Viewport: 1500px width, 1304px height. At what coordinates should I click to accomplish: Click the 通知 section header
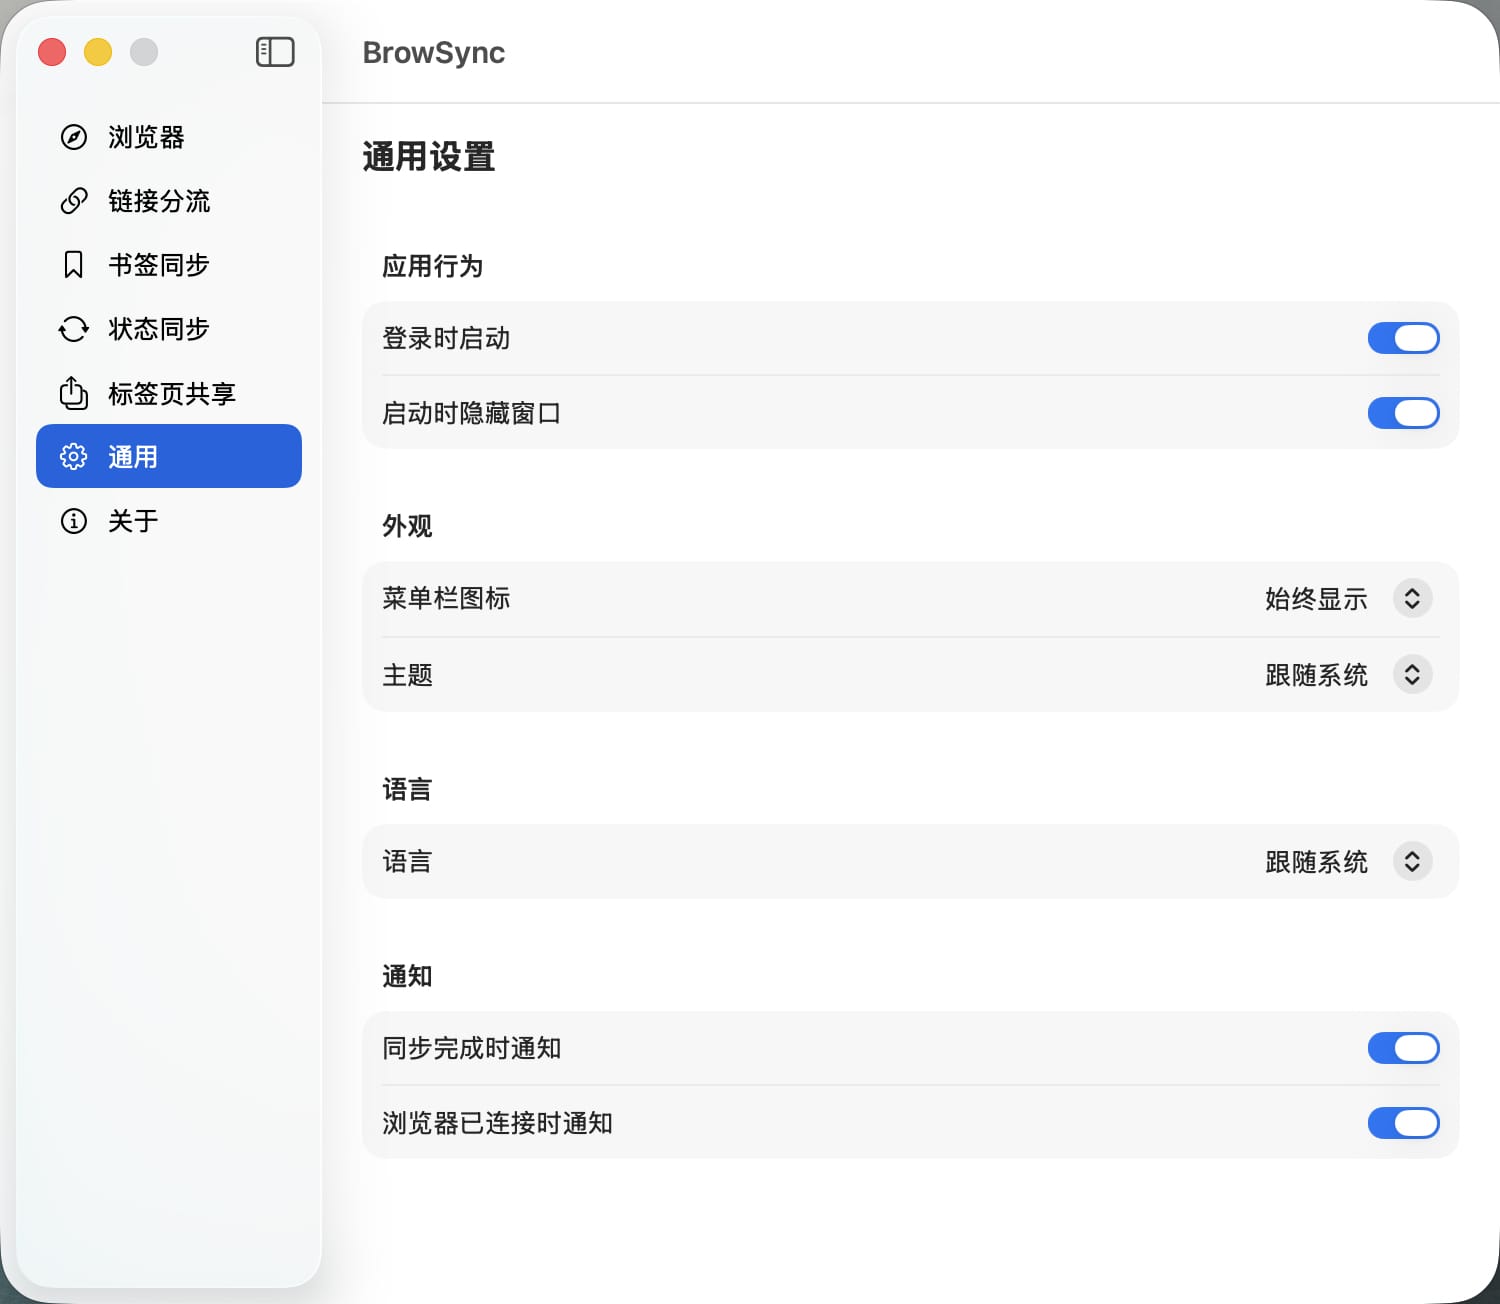(407, 976)
